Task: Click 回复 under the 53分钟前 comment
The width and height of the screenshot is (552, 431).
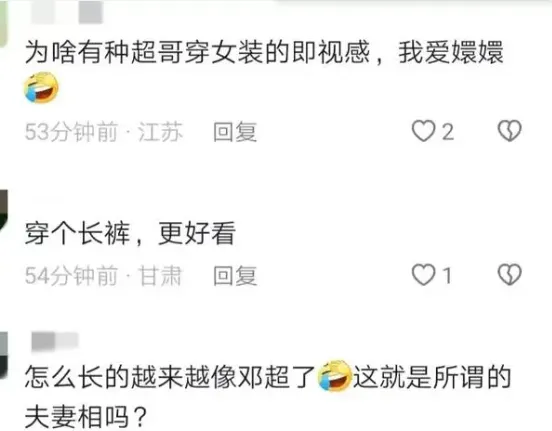Action: [x=235, y=132]
